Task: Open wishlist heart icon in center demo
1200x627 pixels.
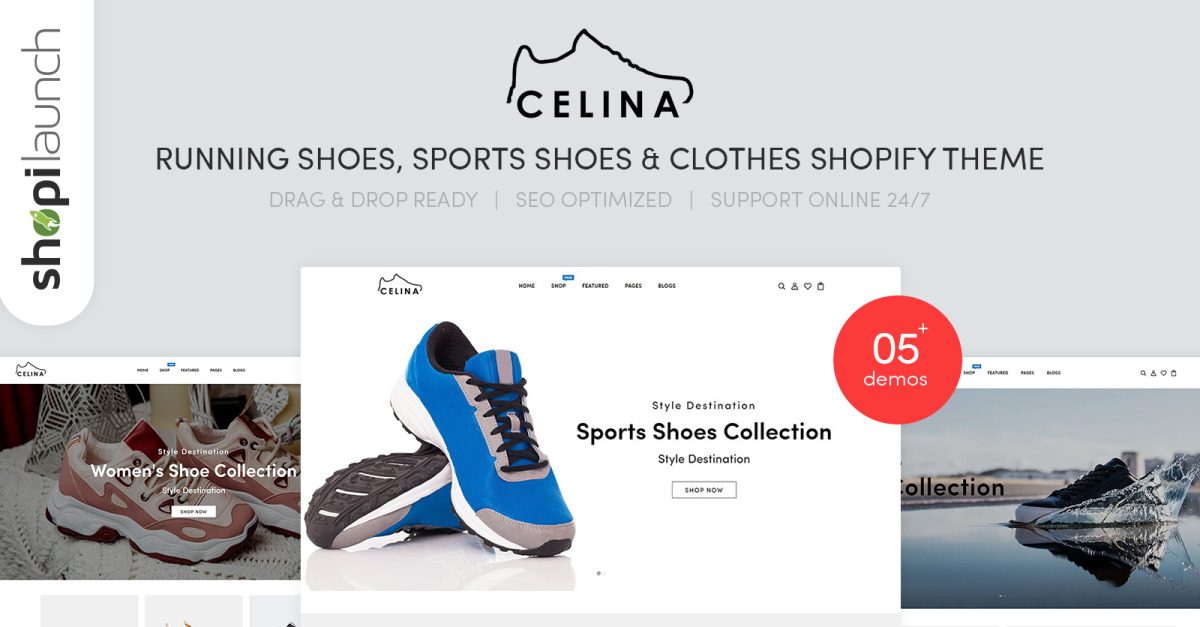Action: point(808,286)
